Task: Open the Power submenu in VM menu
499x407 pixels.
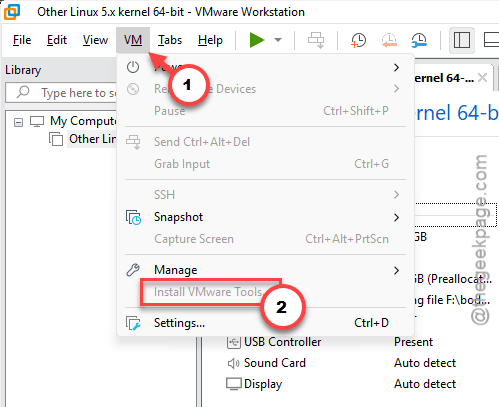Action: [265, 67]
